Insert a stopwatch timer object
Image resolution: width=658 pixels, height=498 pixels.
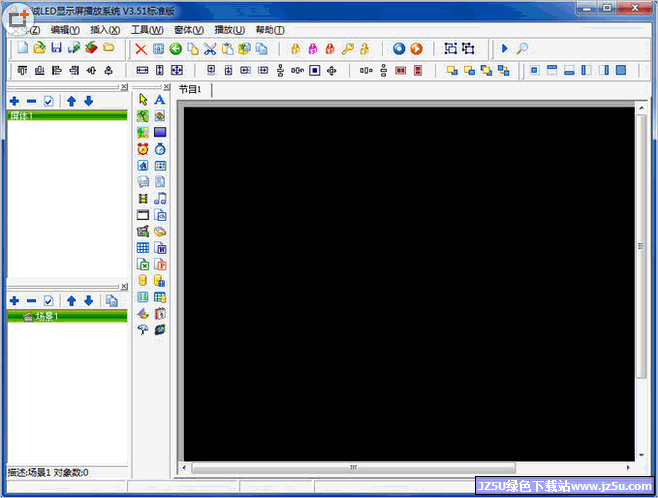[x=160, y=149]
